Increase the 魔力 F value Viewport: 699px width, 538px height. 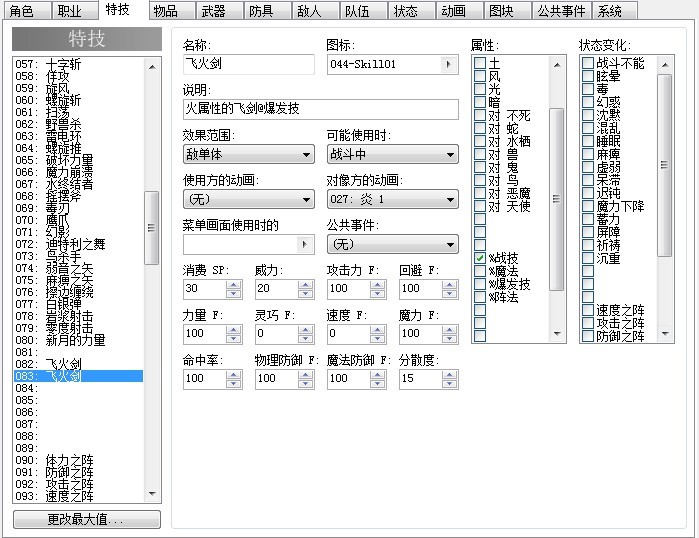(x=449, y=329)
